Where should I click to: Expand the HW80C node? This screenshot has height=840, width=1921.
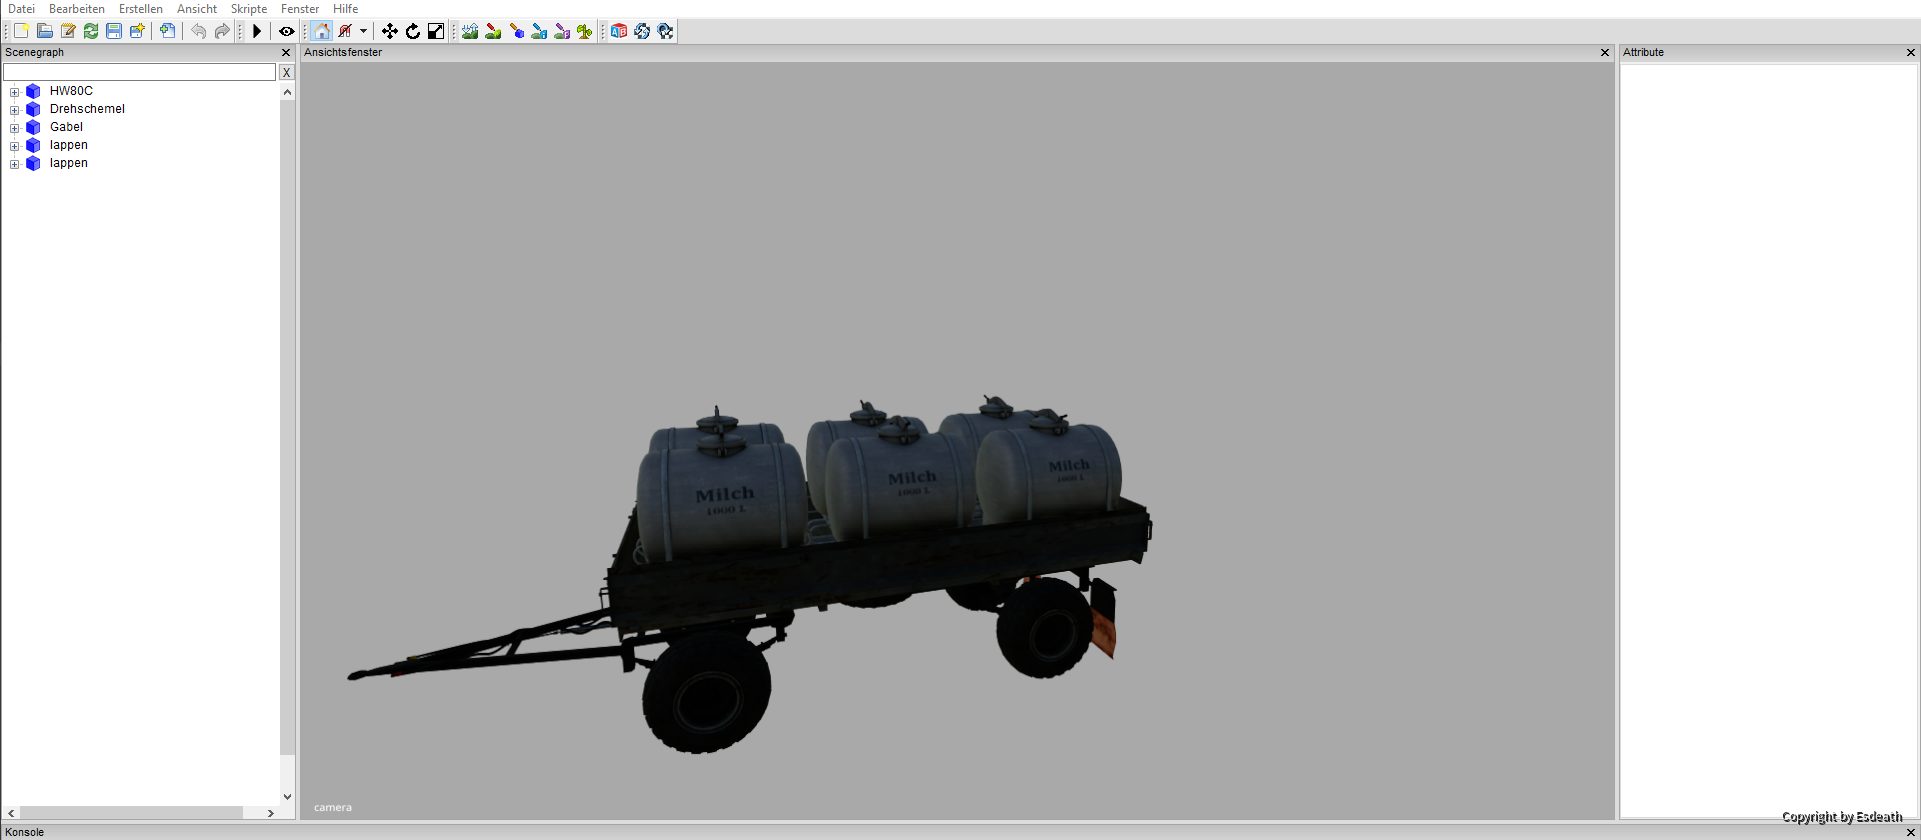pos(15,92)
